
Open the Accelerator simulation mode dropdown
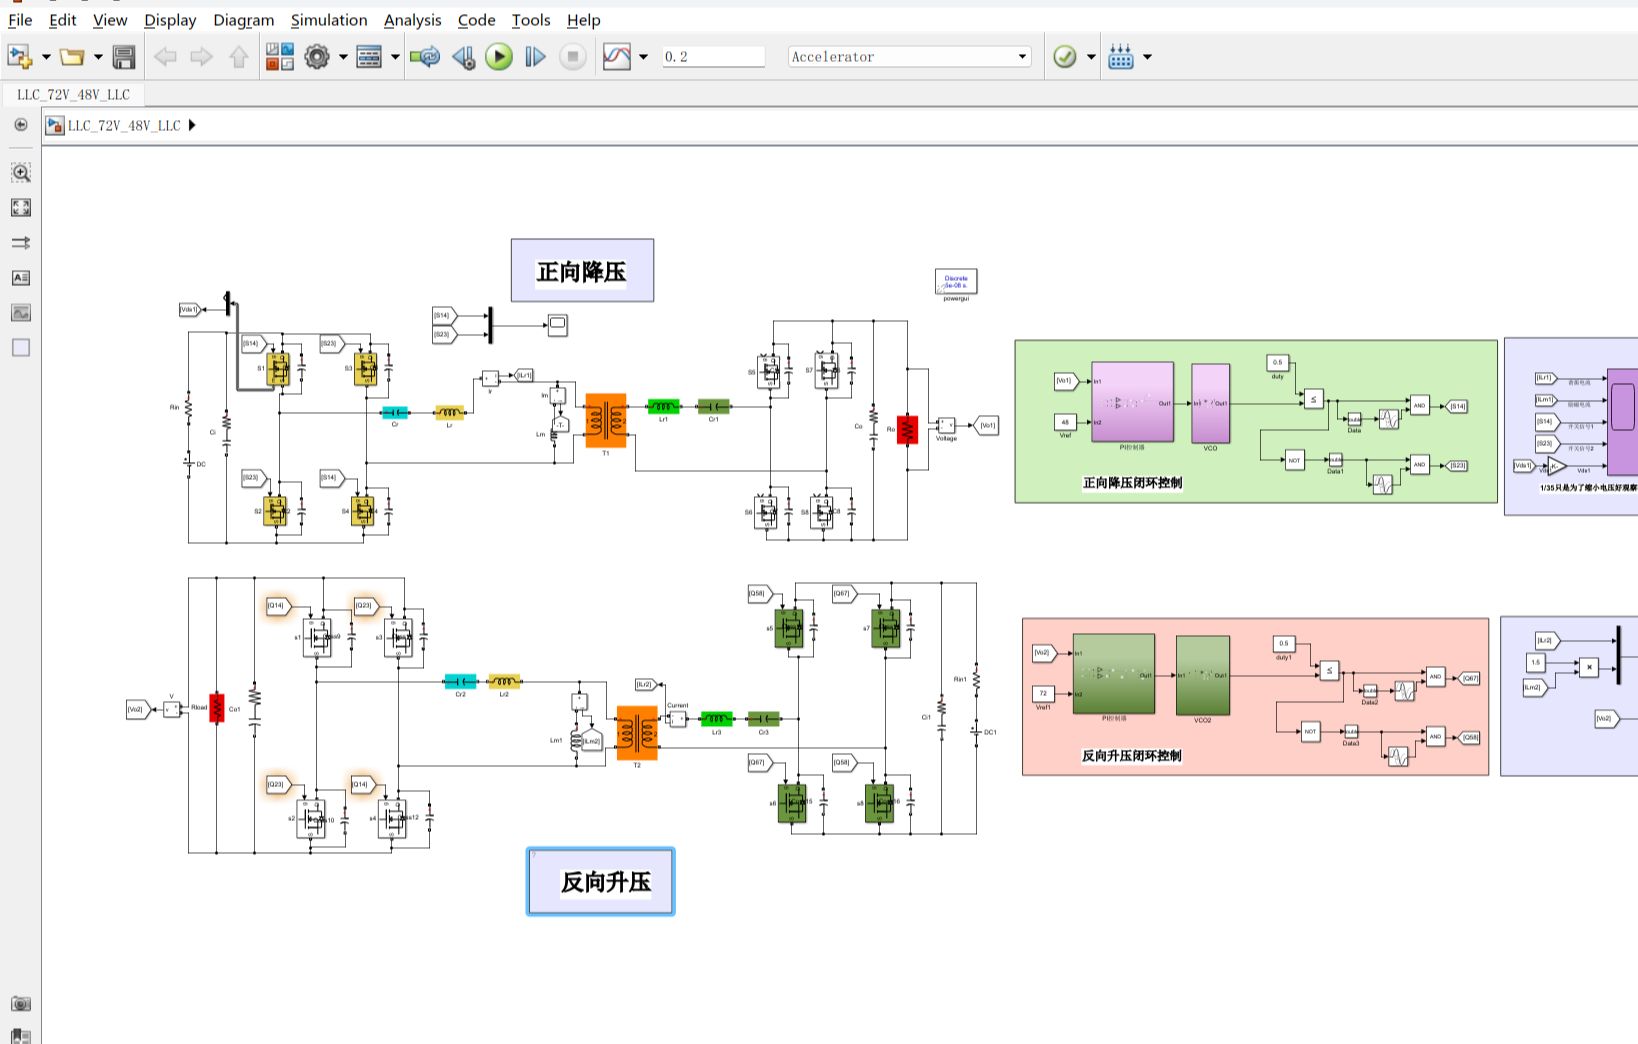click(x=909, y=57)
